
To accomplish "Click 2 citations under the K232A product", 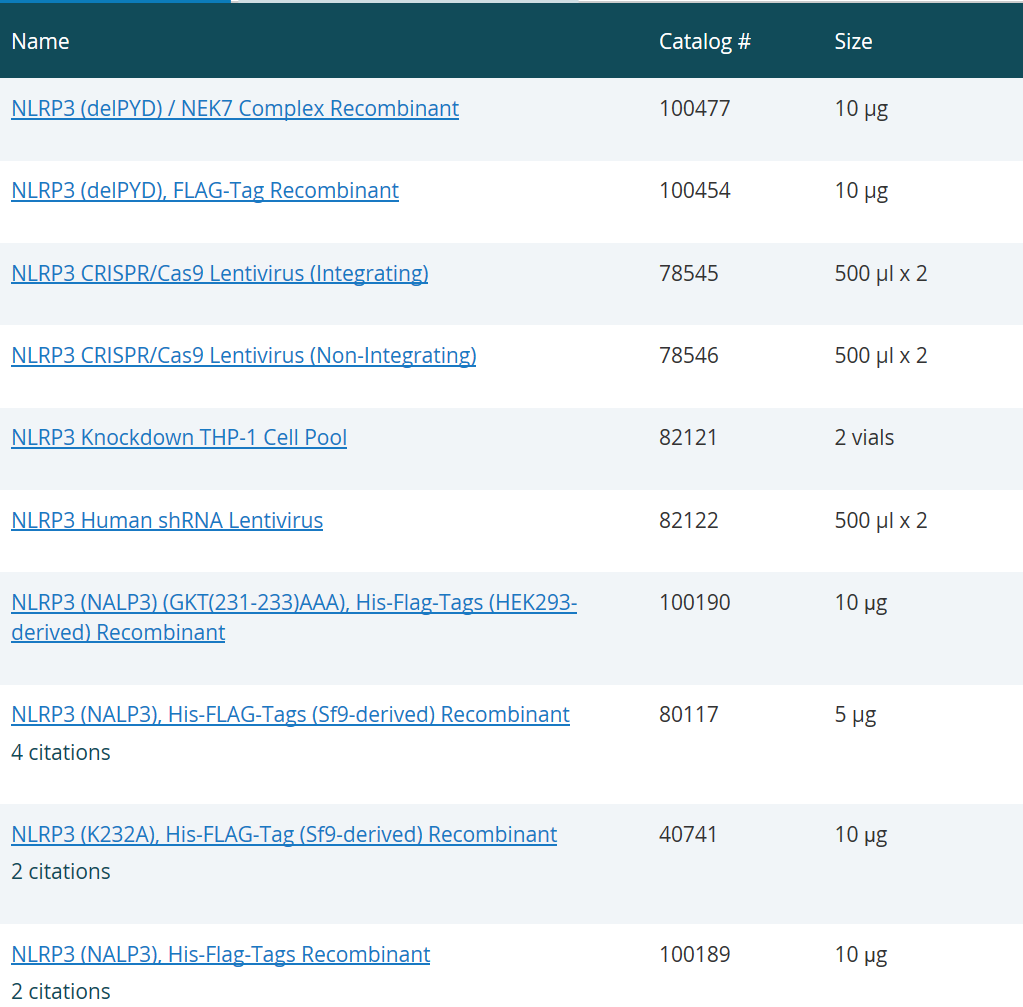I will pyautogui.click(x=61, y=871).
